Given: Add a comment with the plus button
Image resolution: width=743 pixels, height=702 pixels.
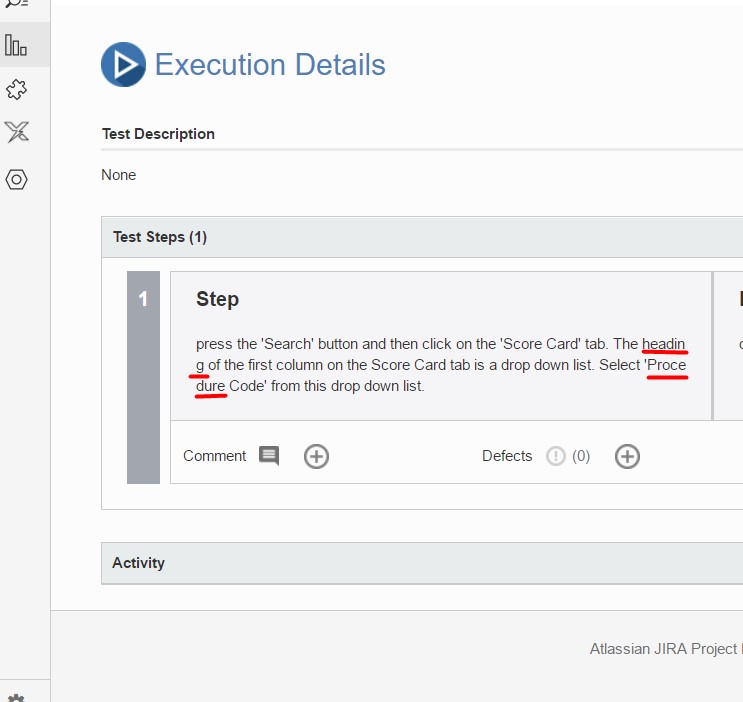Looking at the screenshot, I should pyautogui.click(x=316, y=456).
